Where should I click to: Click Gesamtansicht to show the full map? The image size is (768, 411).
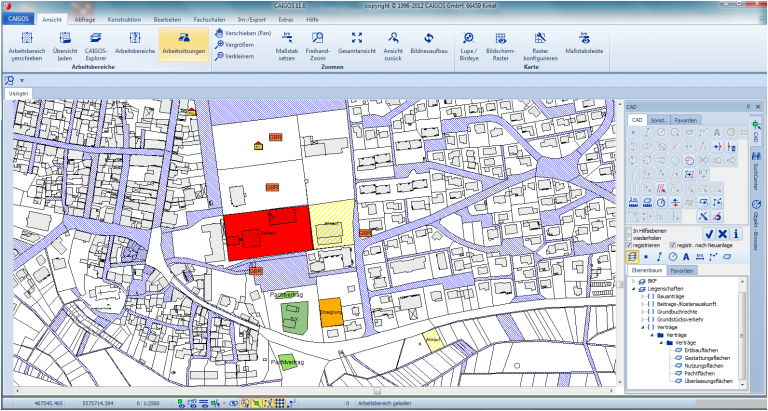tap(356, 42)
